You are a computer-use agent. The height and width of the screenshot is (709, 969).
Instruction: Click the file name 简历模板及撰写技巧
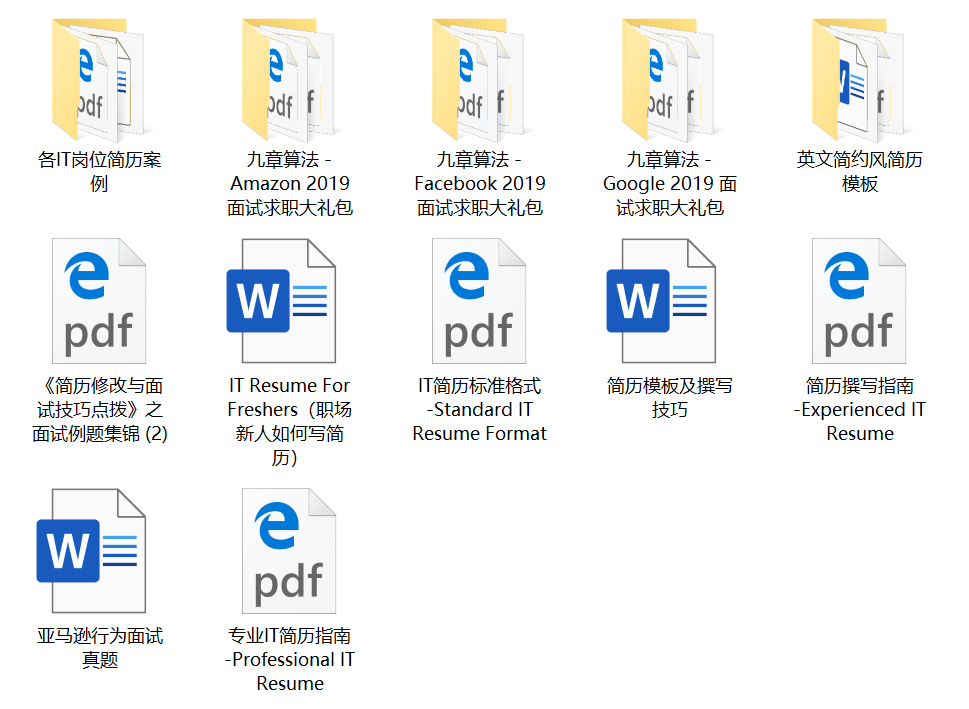(670, 397)
